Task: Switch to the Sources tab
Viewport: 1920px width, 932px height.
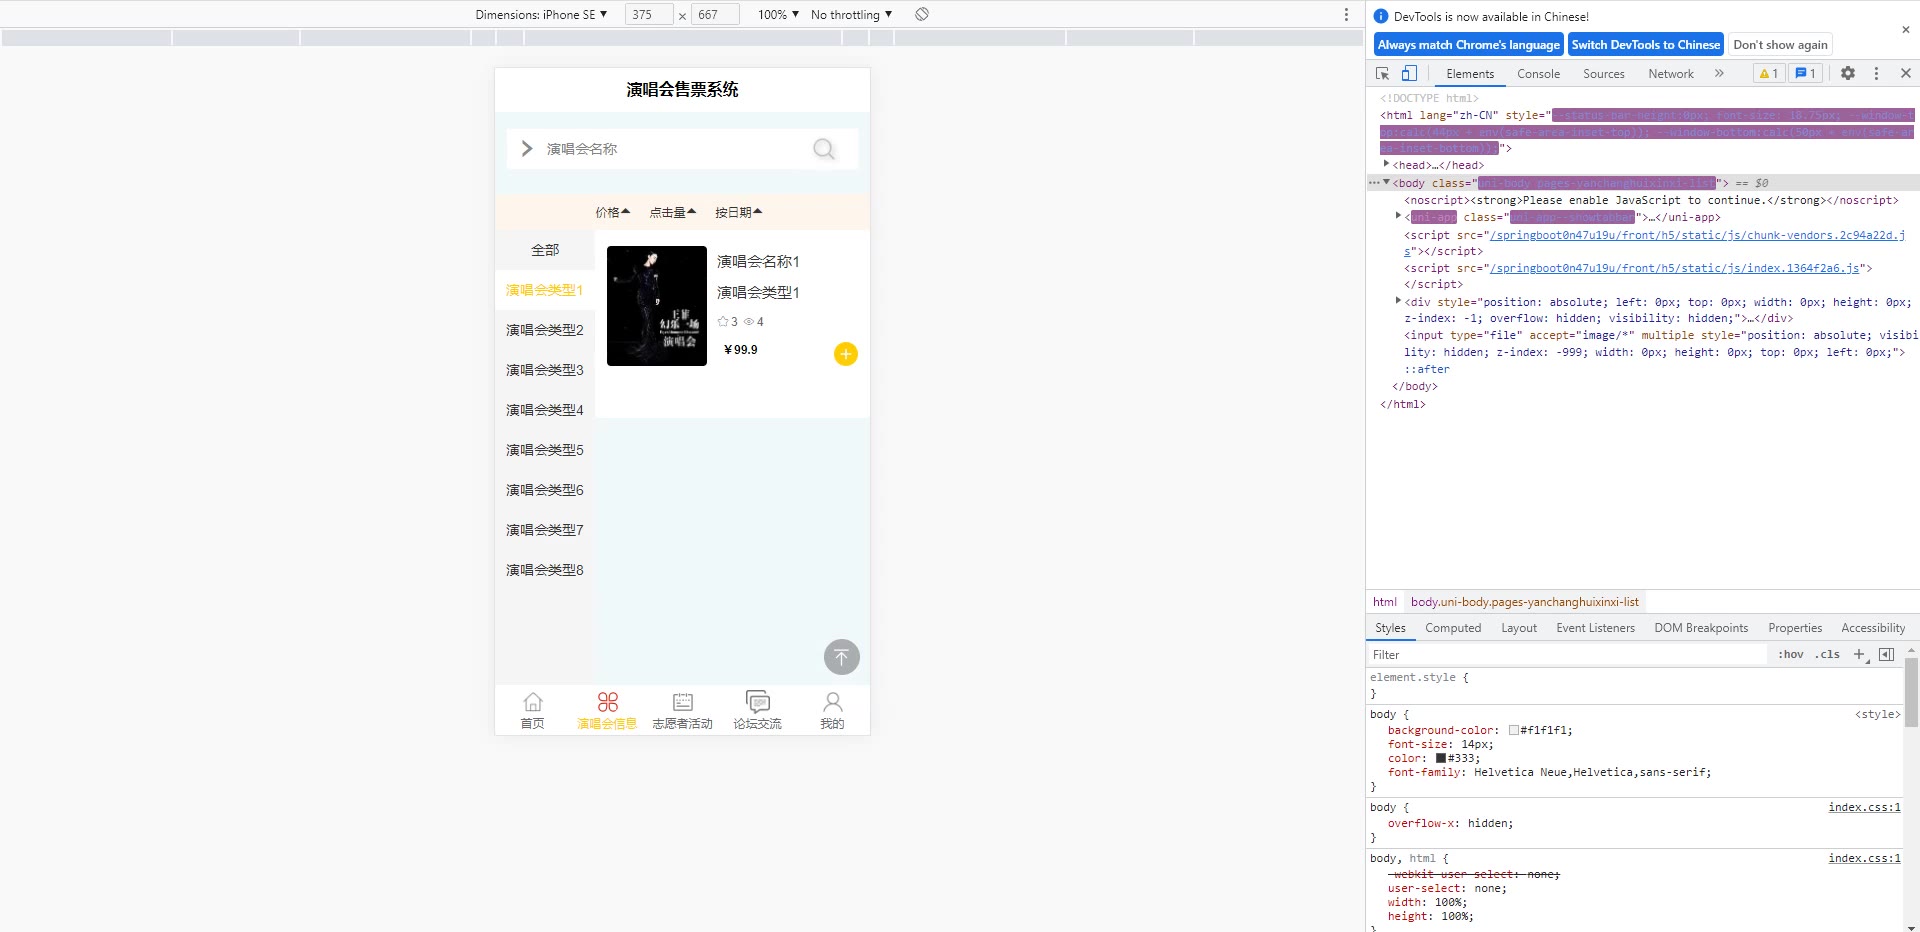Action: [x=1604, y=74]
